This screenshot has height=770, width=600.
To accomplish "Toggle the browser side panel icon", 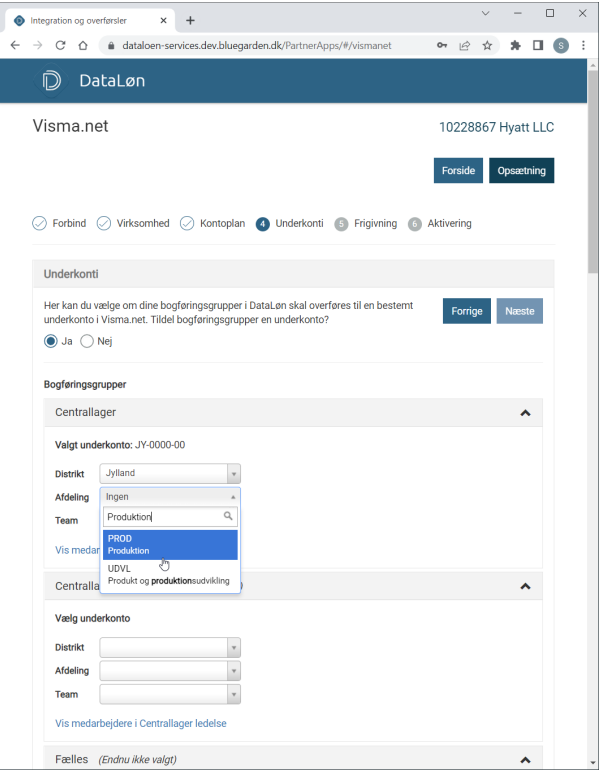I will tap(538, 46).
